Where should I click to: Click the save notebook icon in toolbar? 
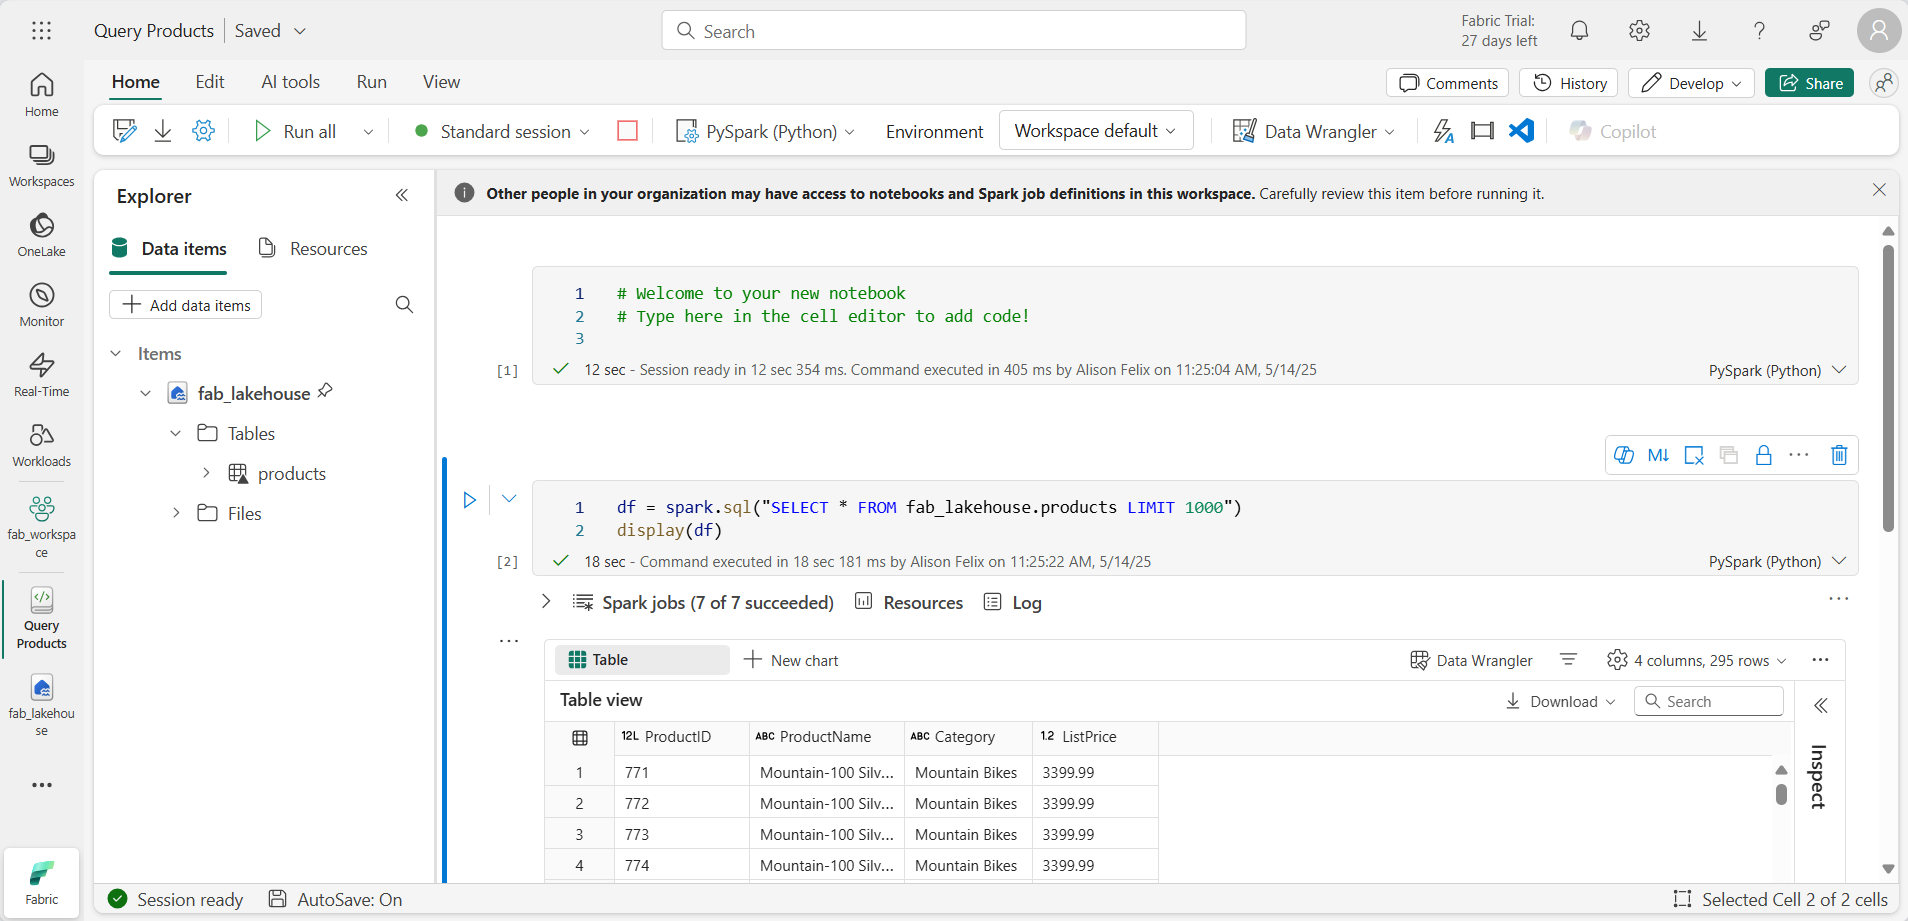[x=124, y=131]
